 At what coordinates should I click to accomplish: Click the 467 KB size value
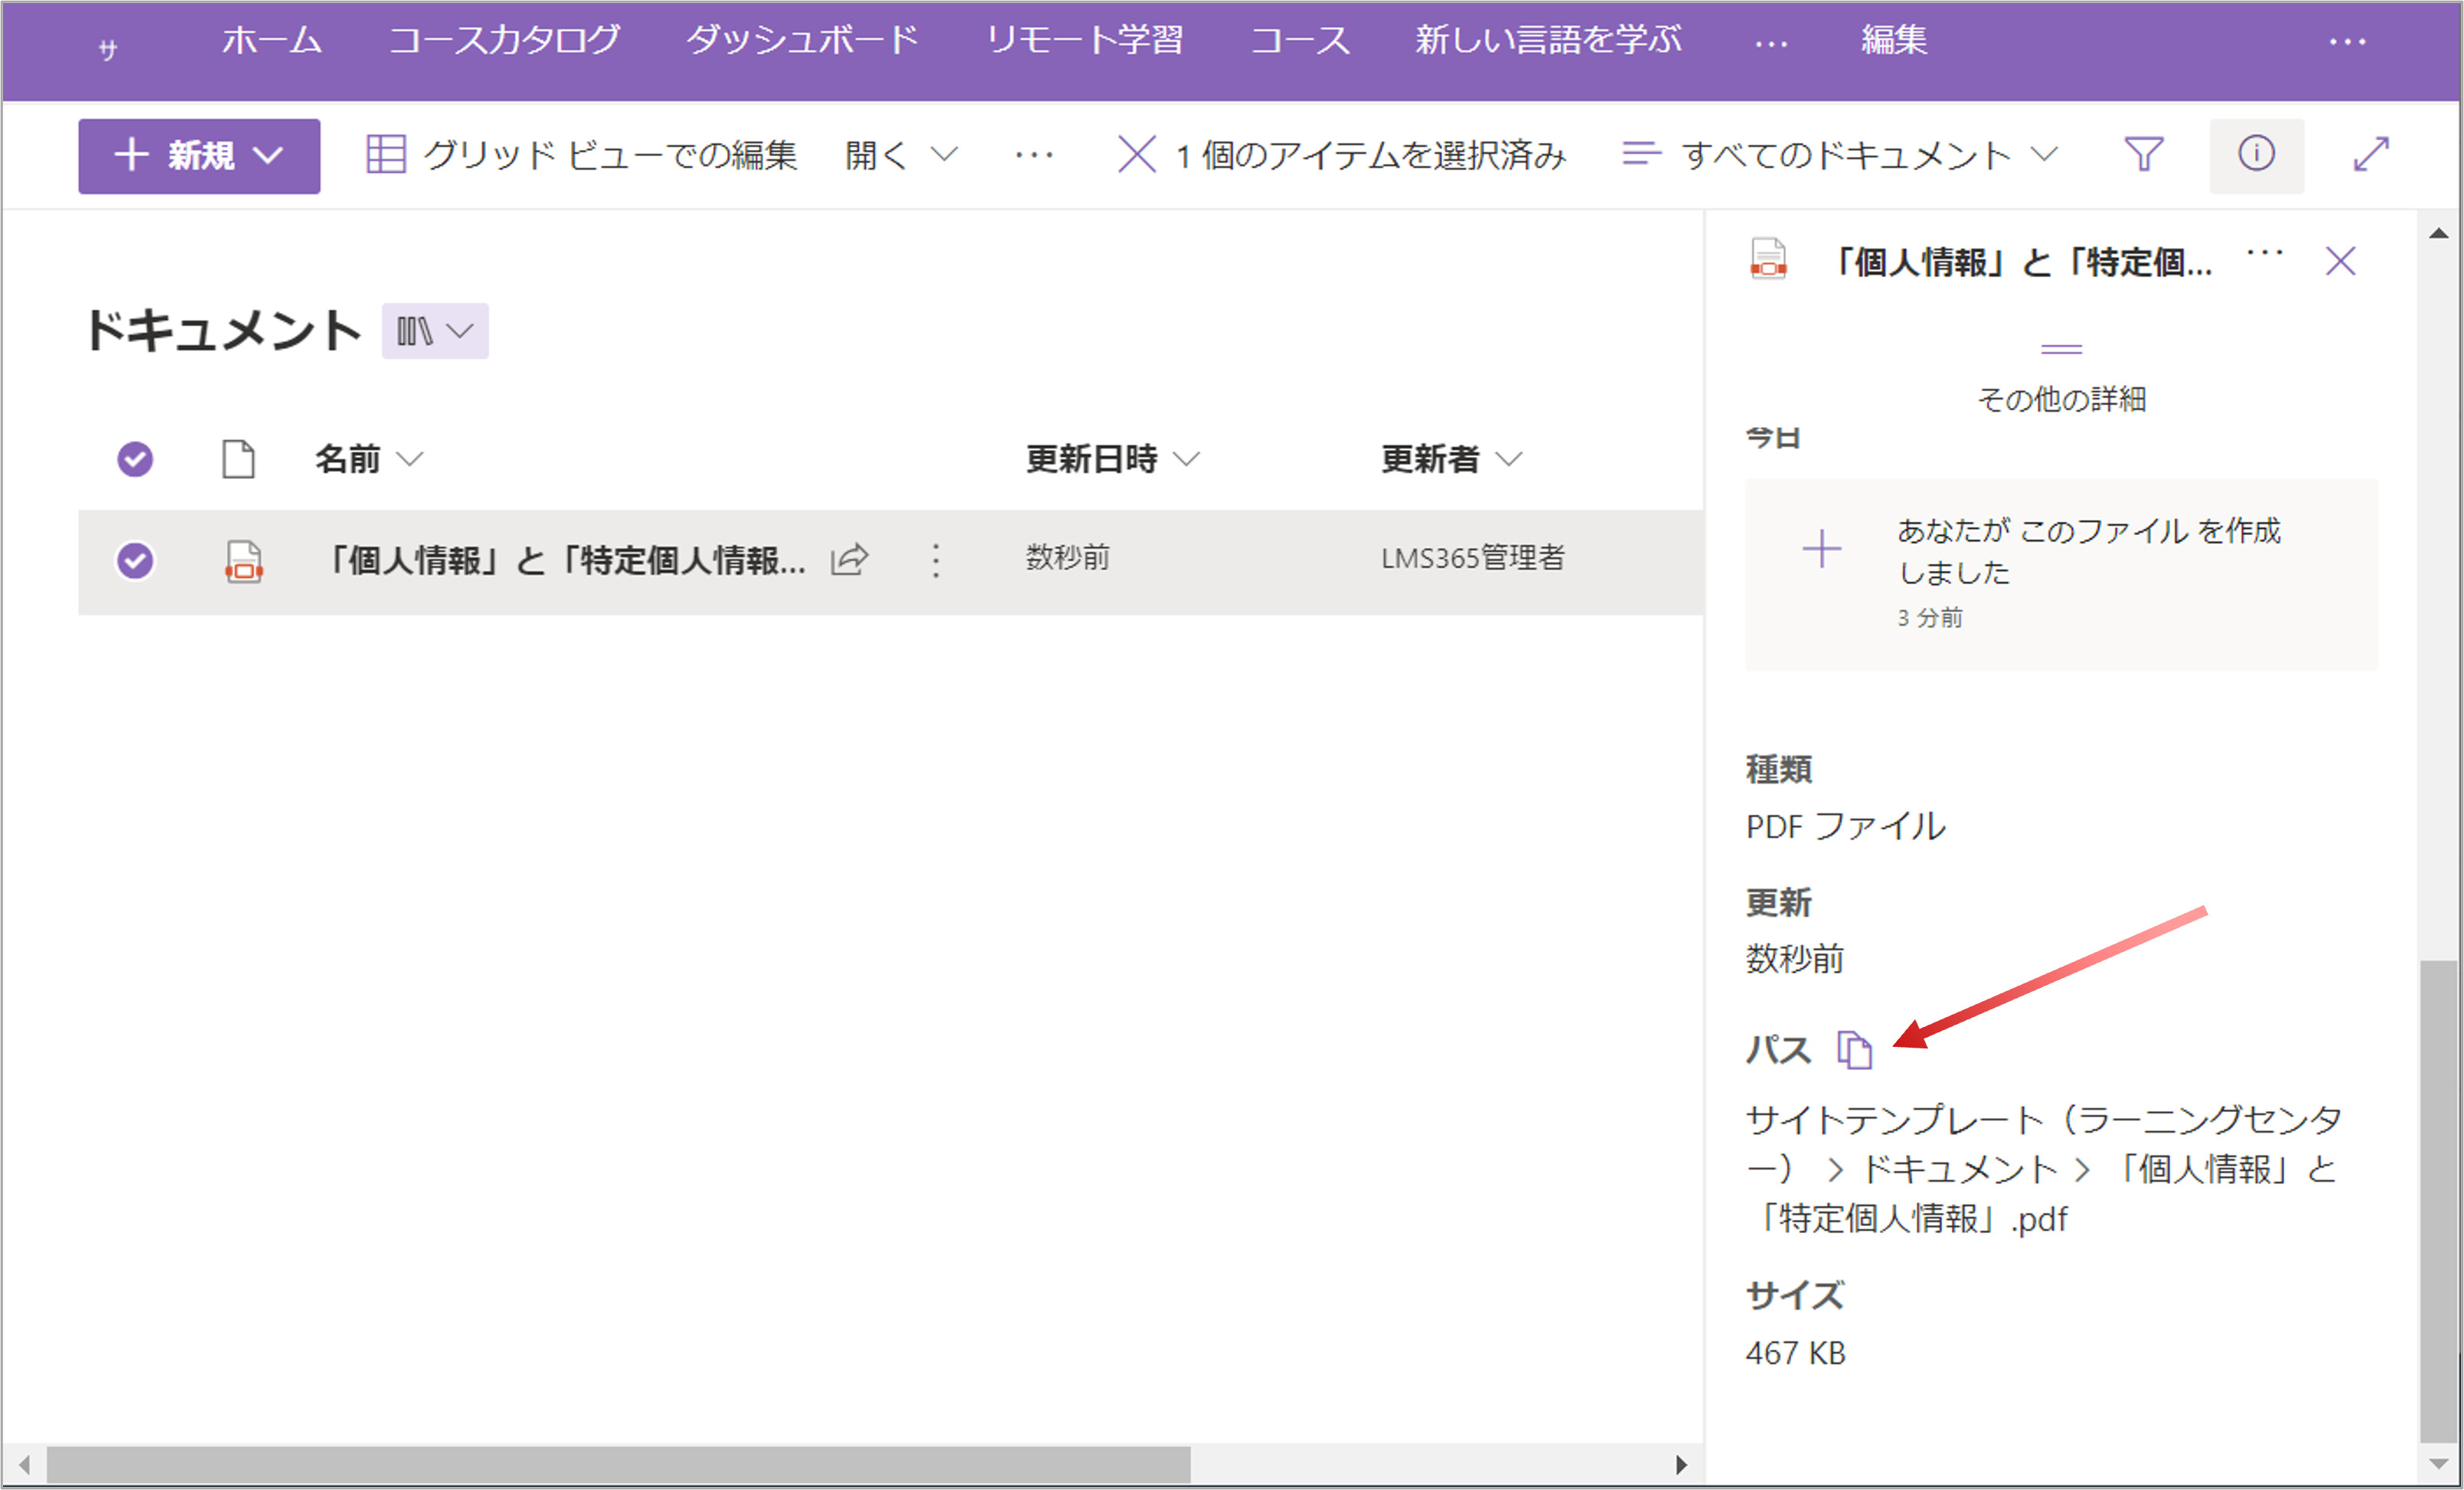[1795, 1353]
